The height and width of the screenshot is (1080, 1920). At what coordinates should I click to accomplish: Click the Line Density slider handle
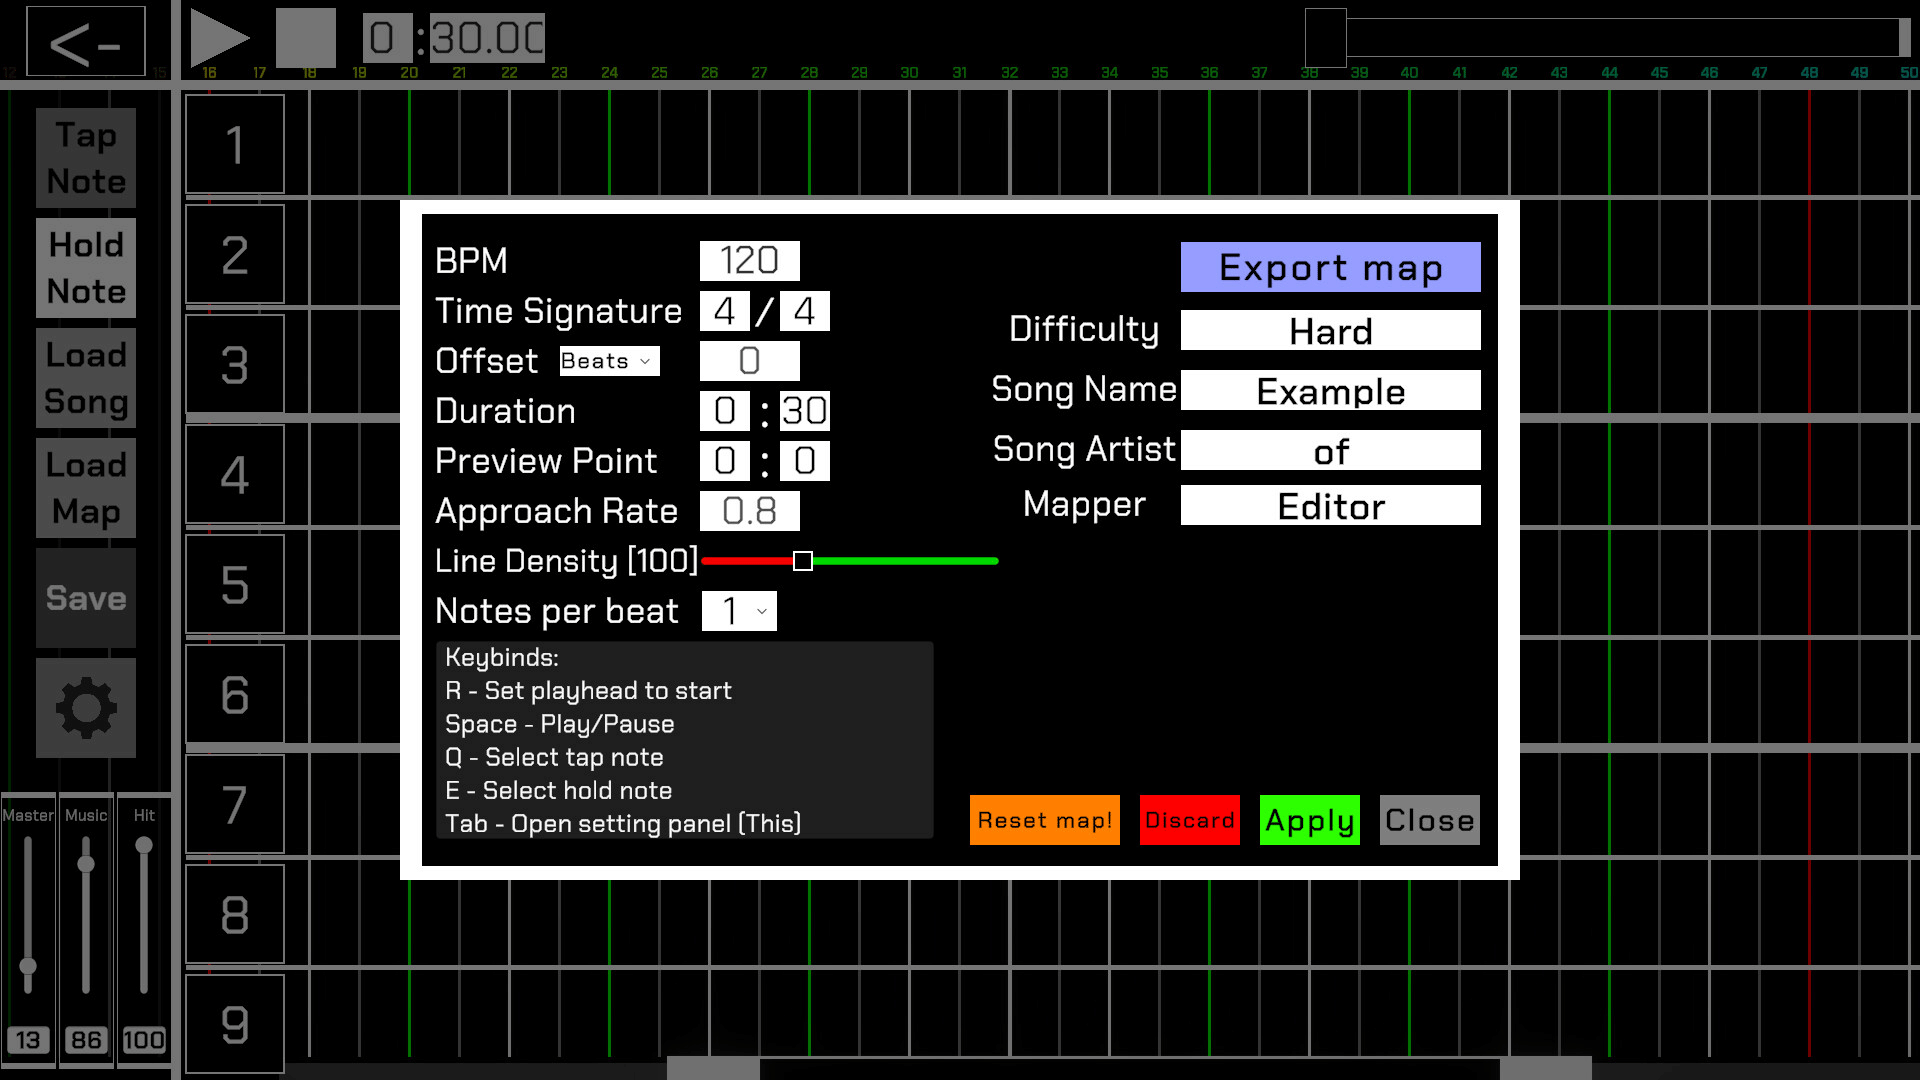tap(802, 561)
